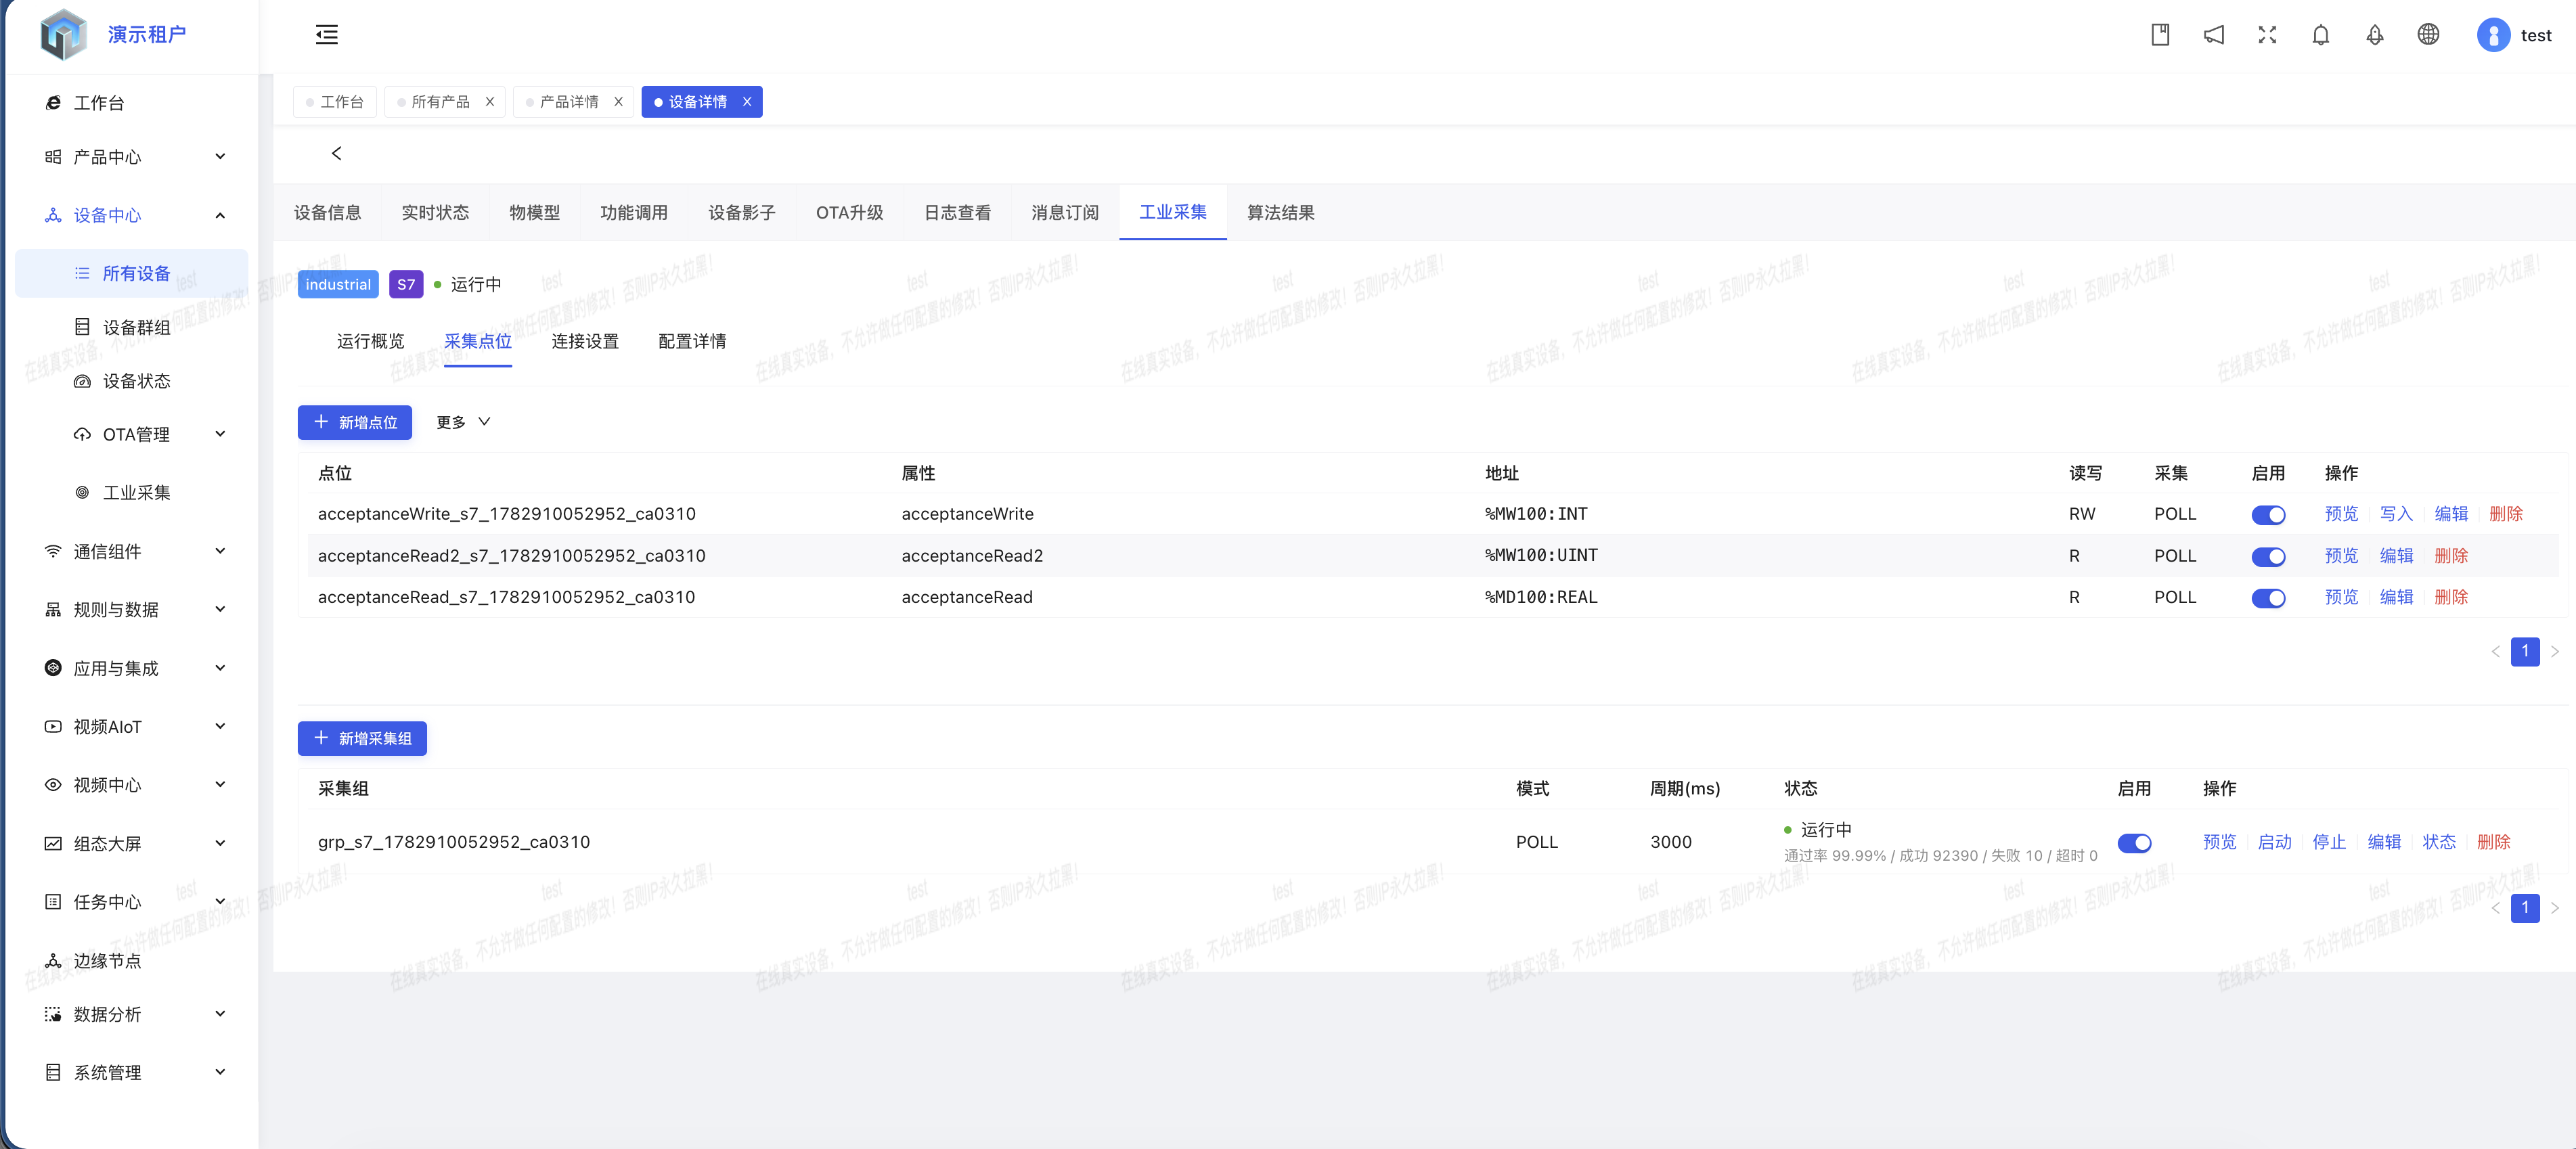
Task: Disable the acceptanceWrite point toggle
Action: pos(2268,515)
